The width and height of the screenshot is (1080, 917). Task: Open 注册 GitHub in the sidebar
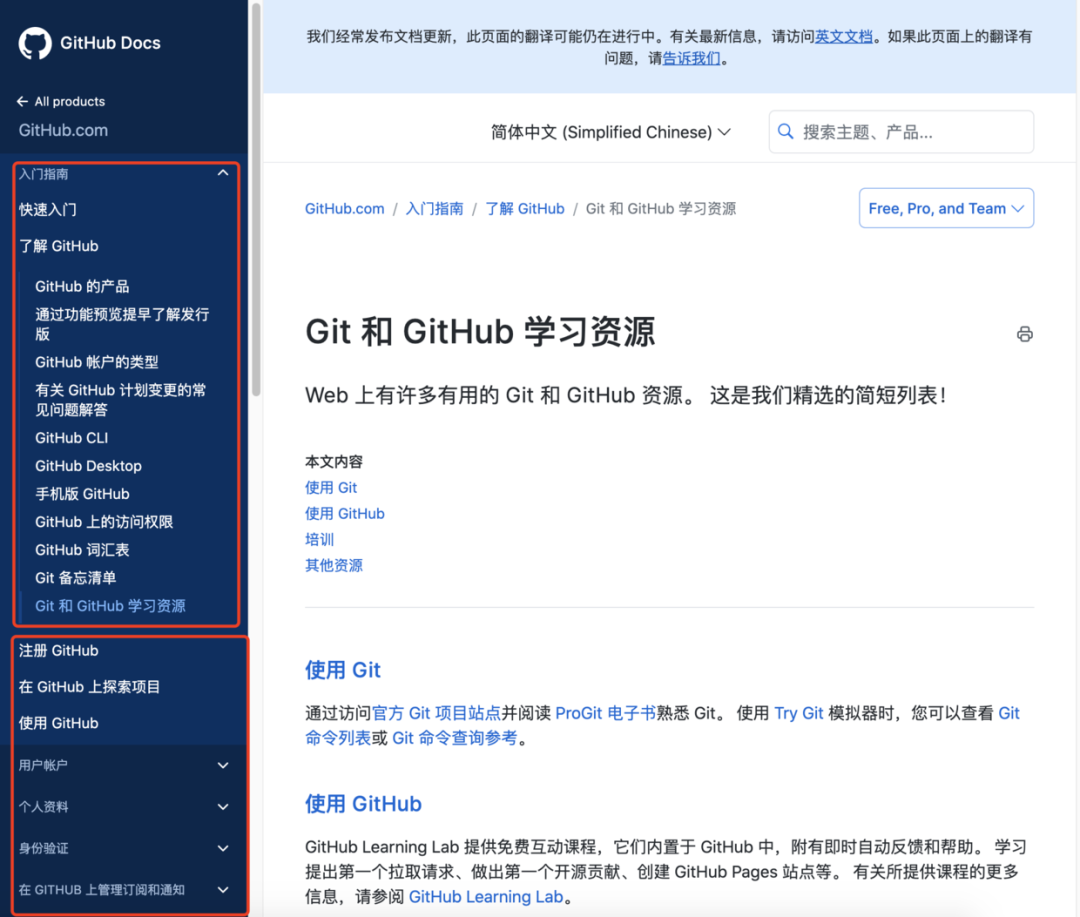pos(59,650)
